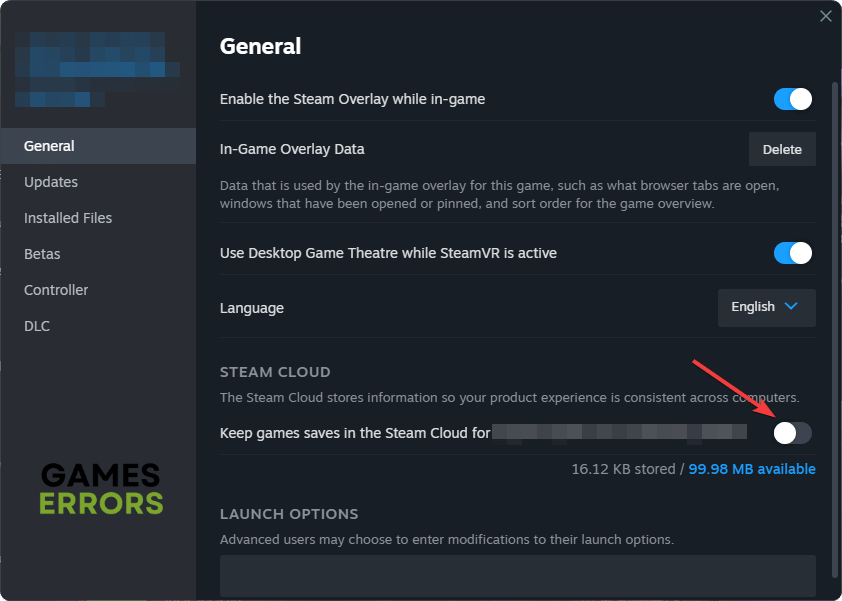Close the properties window with the X
The image size is (842, 601).
[825, 16]
